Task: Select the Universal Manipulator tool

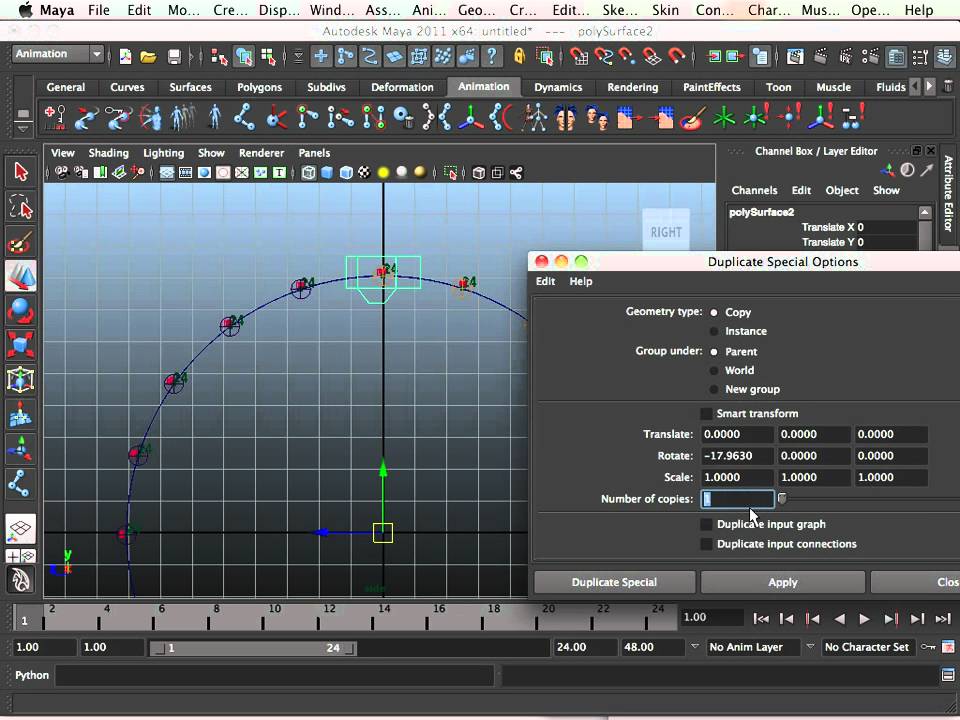Action: (21, 380)
